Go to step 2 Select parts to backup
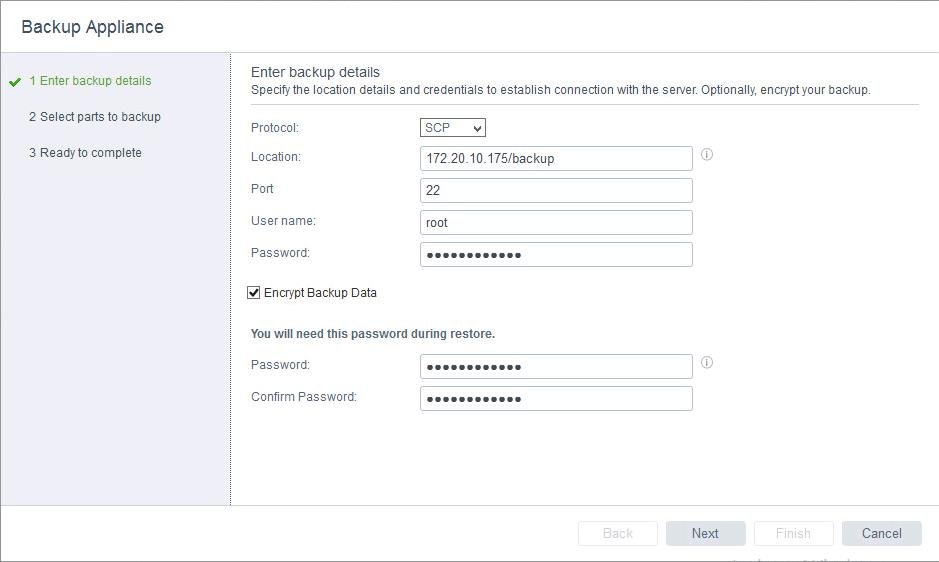 [x=94, y=117]
